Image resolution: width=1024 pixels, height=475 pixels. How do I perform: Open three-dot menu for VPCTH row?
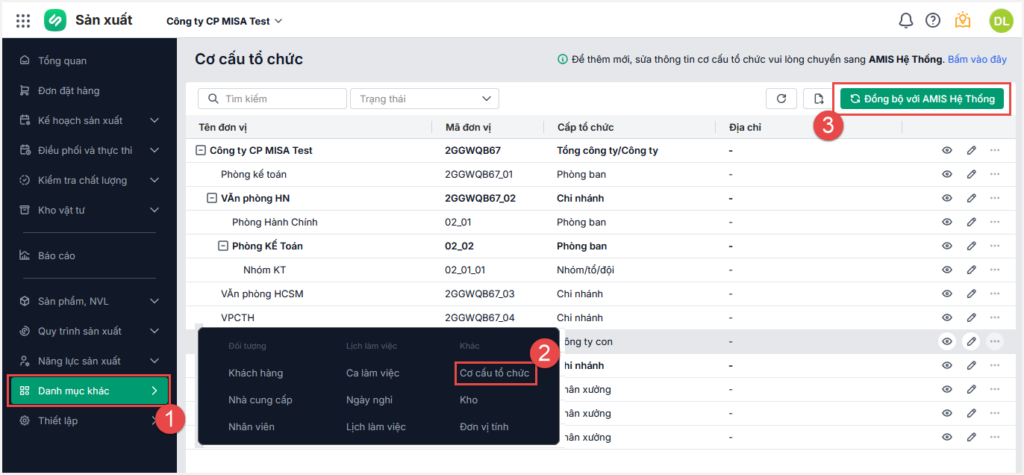(x=995, y=318)
